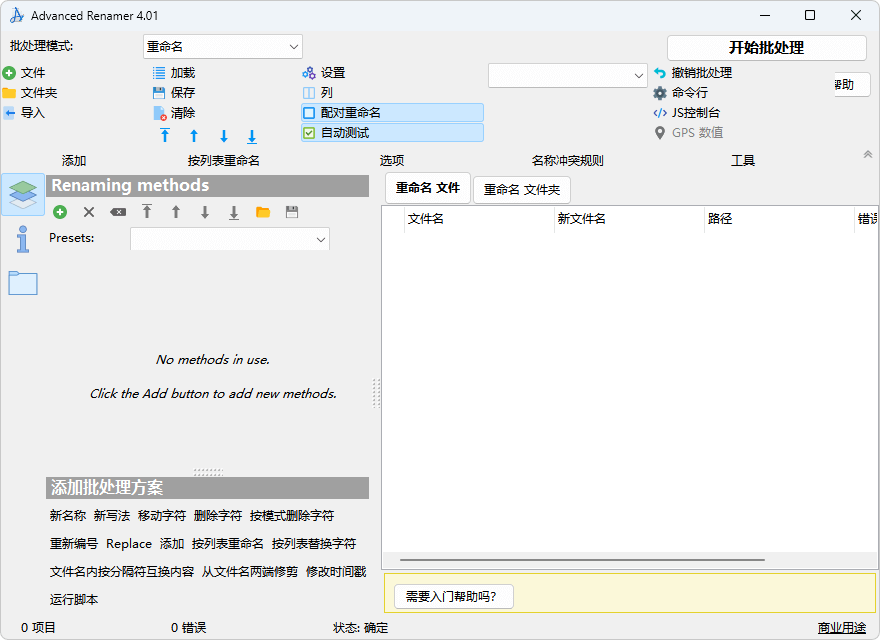Open methods preset with orange folder icon
The image size is (880, 640).
click(x=263, y=212)
